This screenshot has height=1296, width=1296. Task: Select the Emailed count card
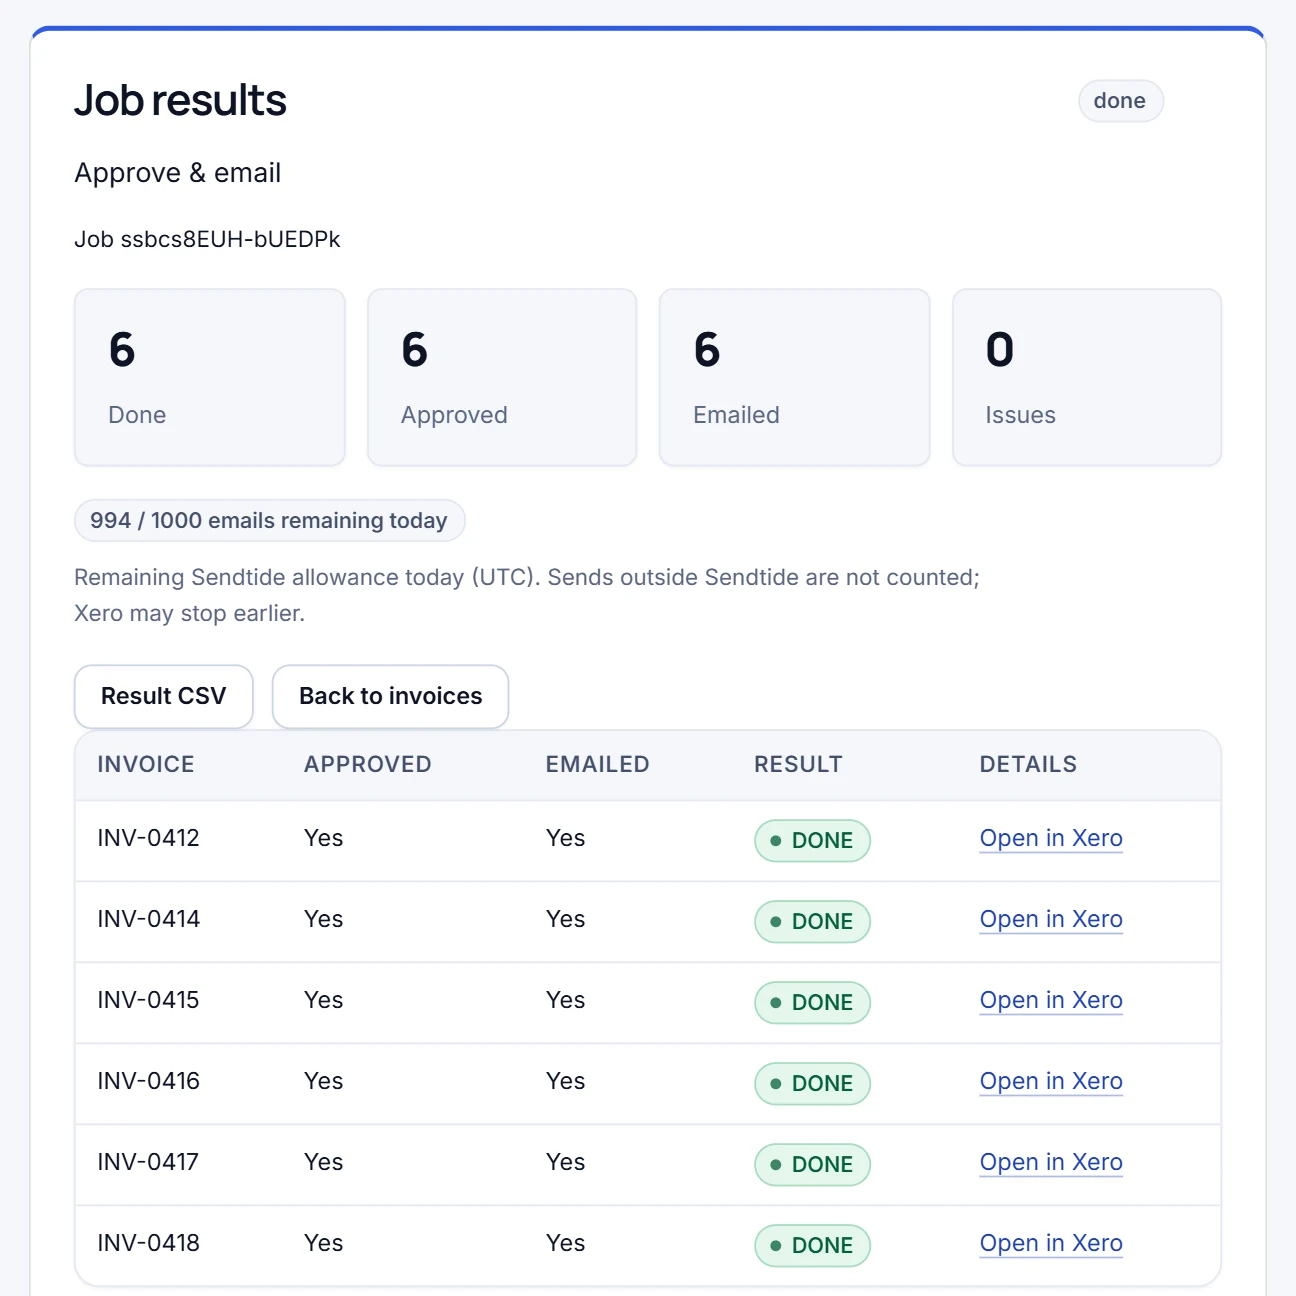click(x=795, y=377)
